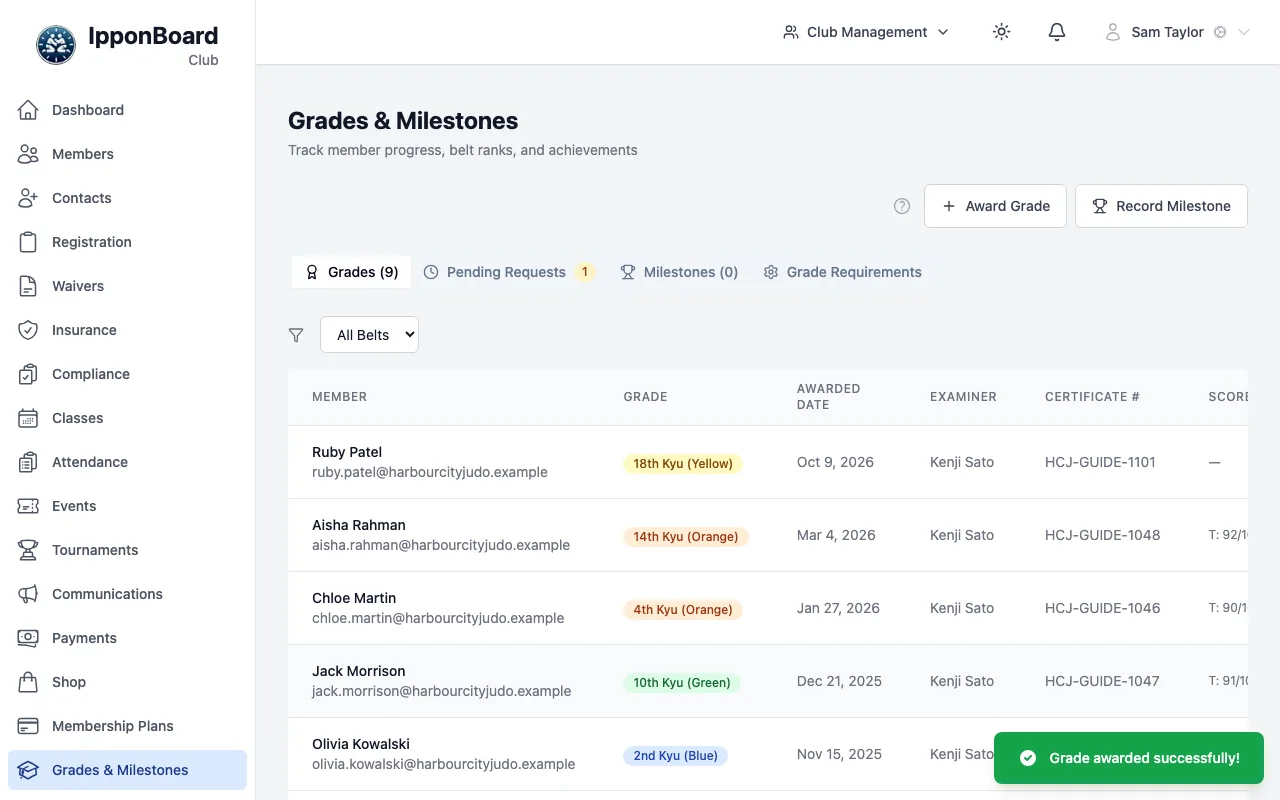
Task: Click Chloe Martin's email address
Action: tap(438, 618)
